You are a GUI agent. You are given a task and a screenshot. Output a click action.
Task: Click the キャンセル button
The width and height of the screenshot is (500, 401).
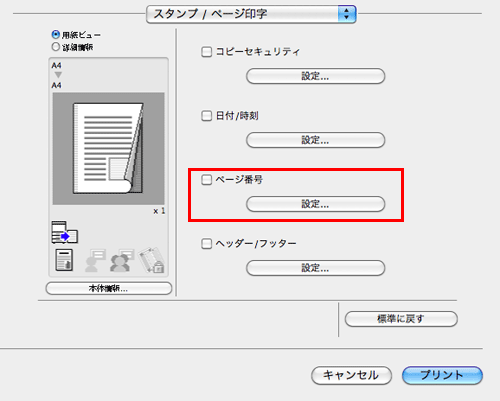(351, 375)
